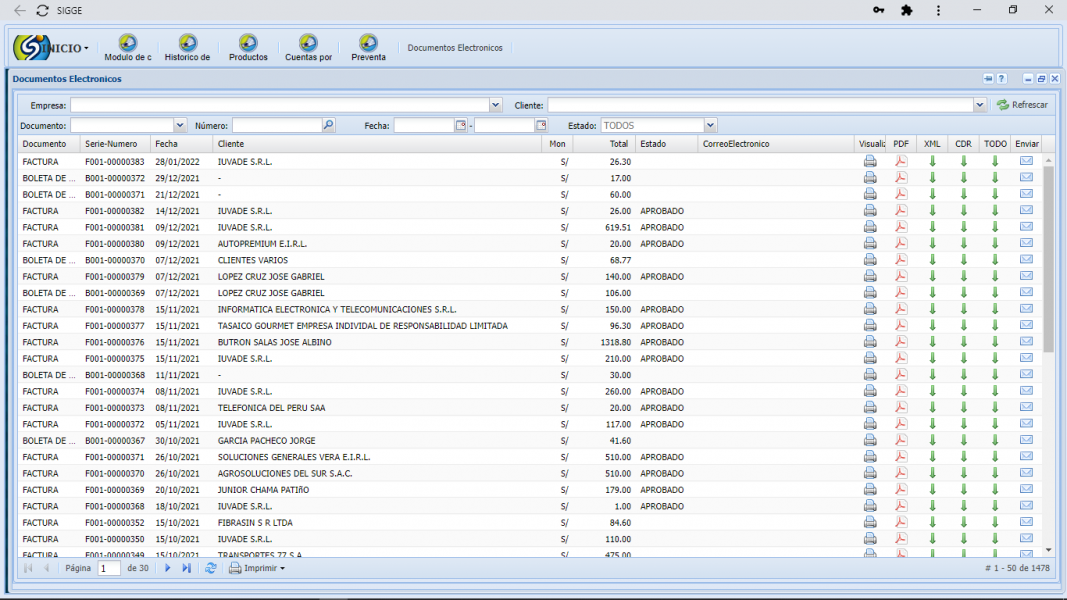The width and height of the screenshot is (1067, 600).
Task: Open the Preventa module
Action: point(368,43)
